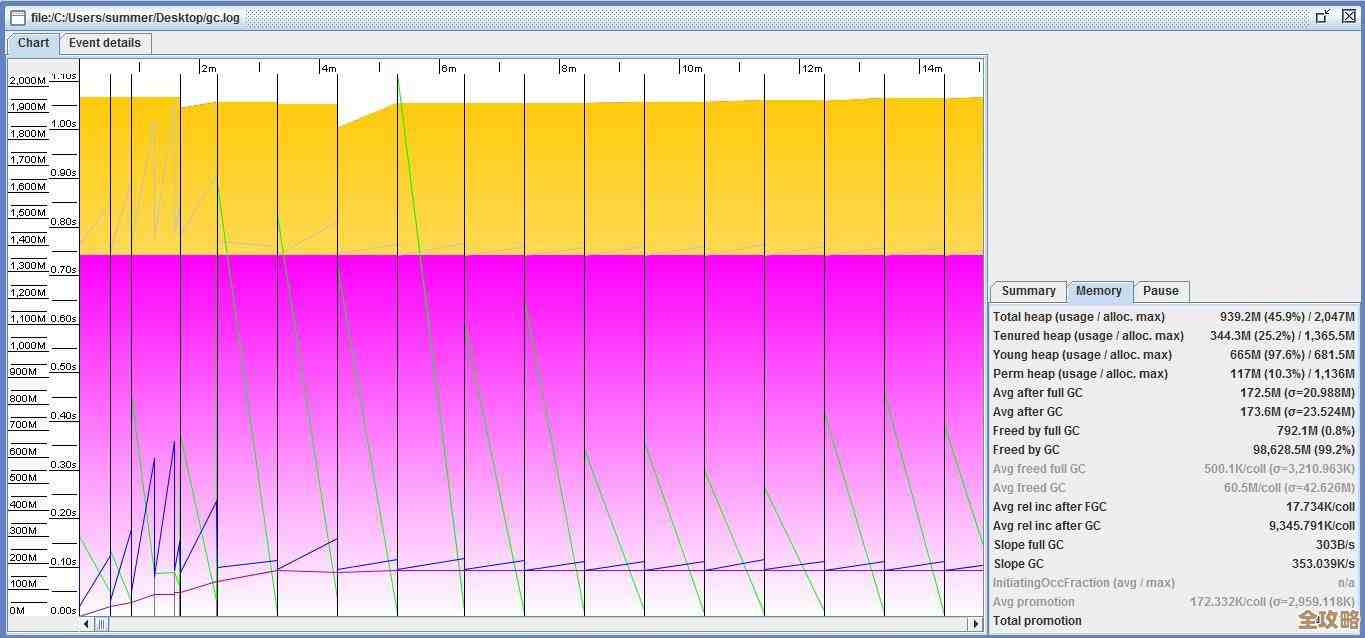The image size is (1365, 638).
Task: Click the chart scrollbar right arrow
Action: [x=975, y=624]
